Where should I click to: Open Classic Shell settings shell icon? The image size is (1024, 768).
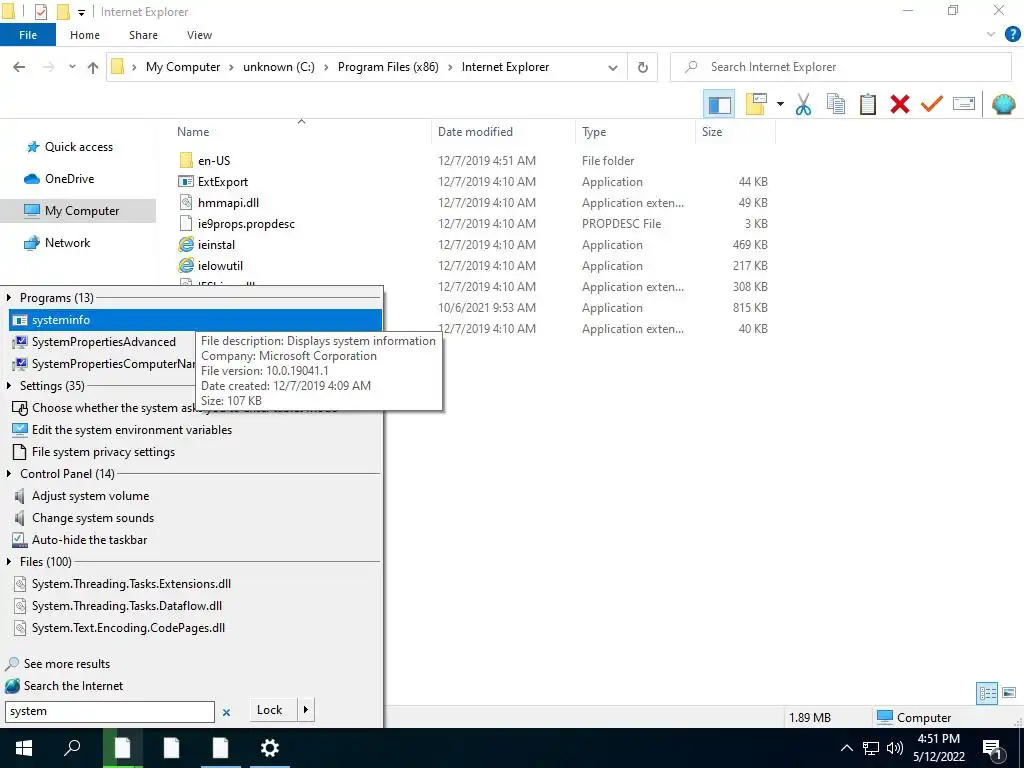(x=1003, y=104)
